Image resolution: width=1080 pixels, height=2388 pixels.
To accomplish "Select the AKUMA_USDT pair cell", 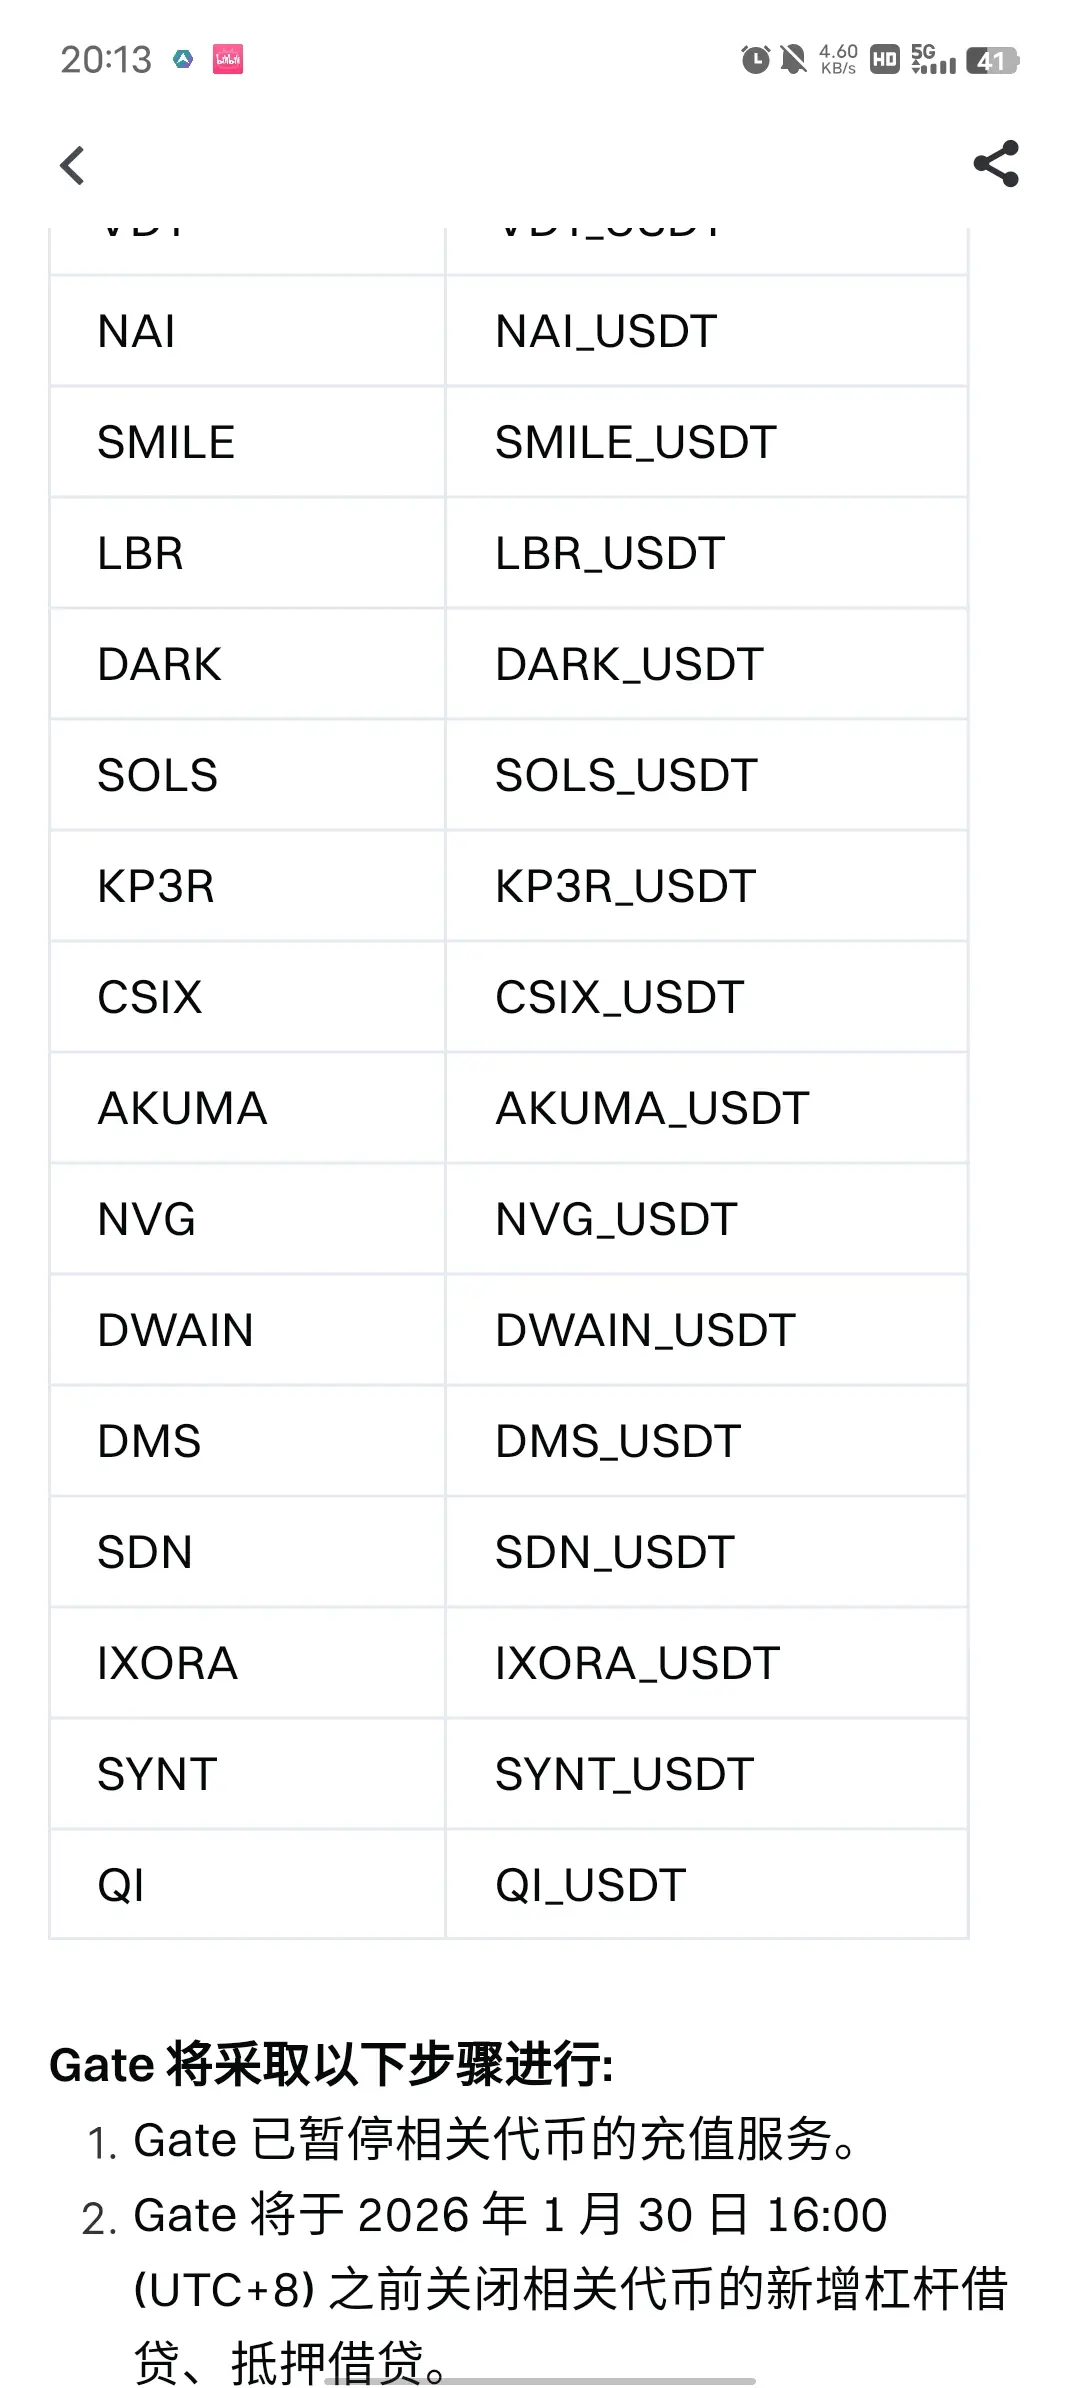I will click(707, 1108).
